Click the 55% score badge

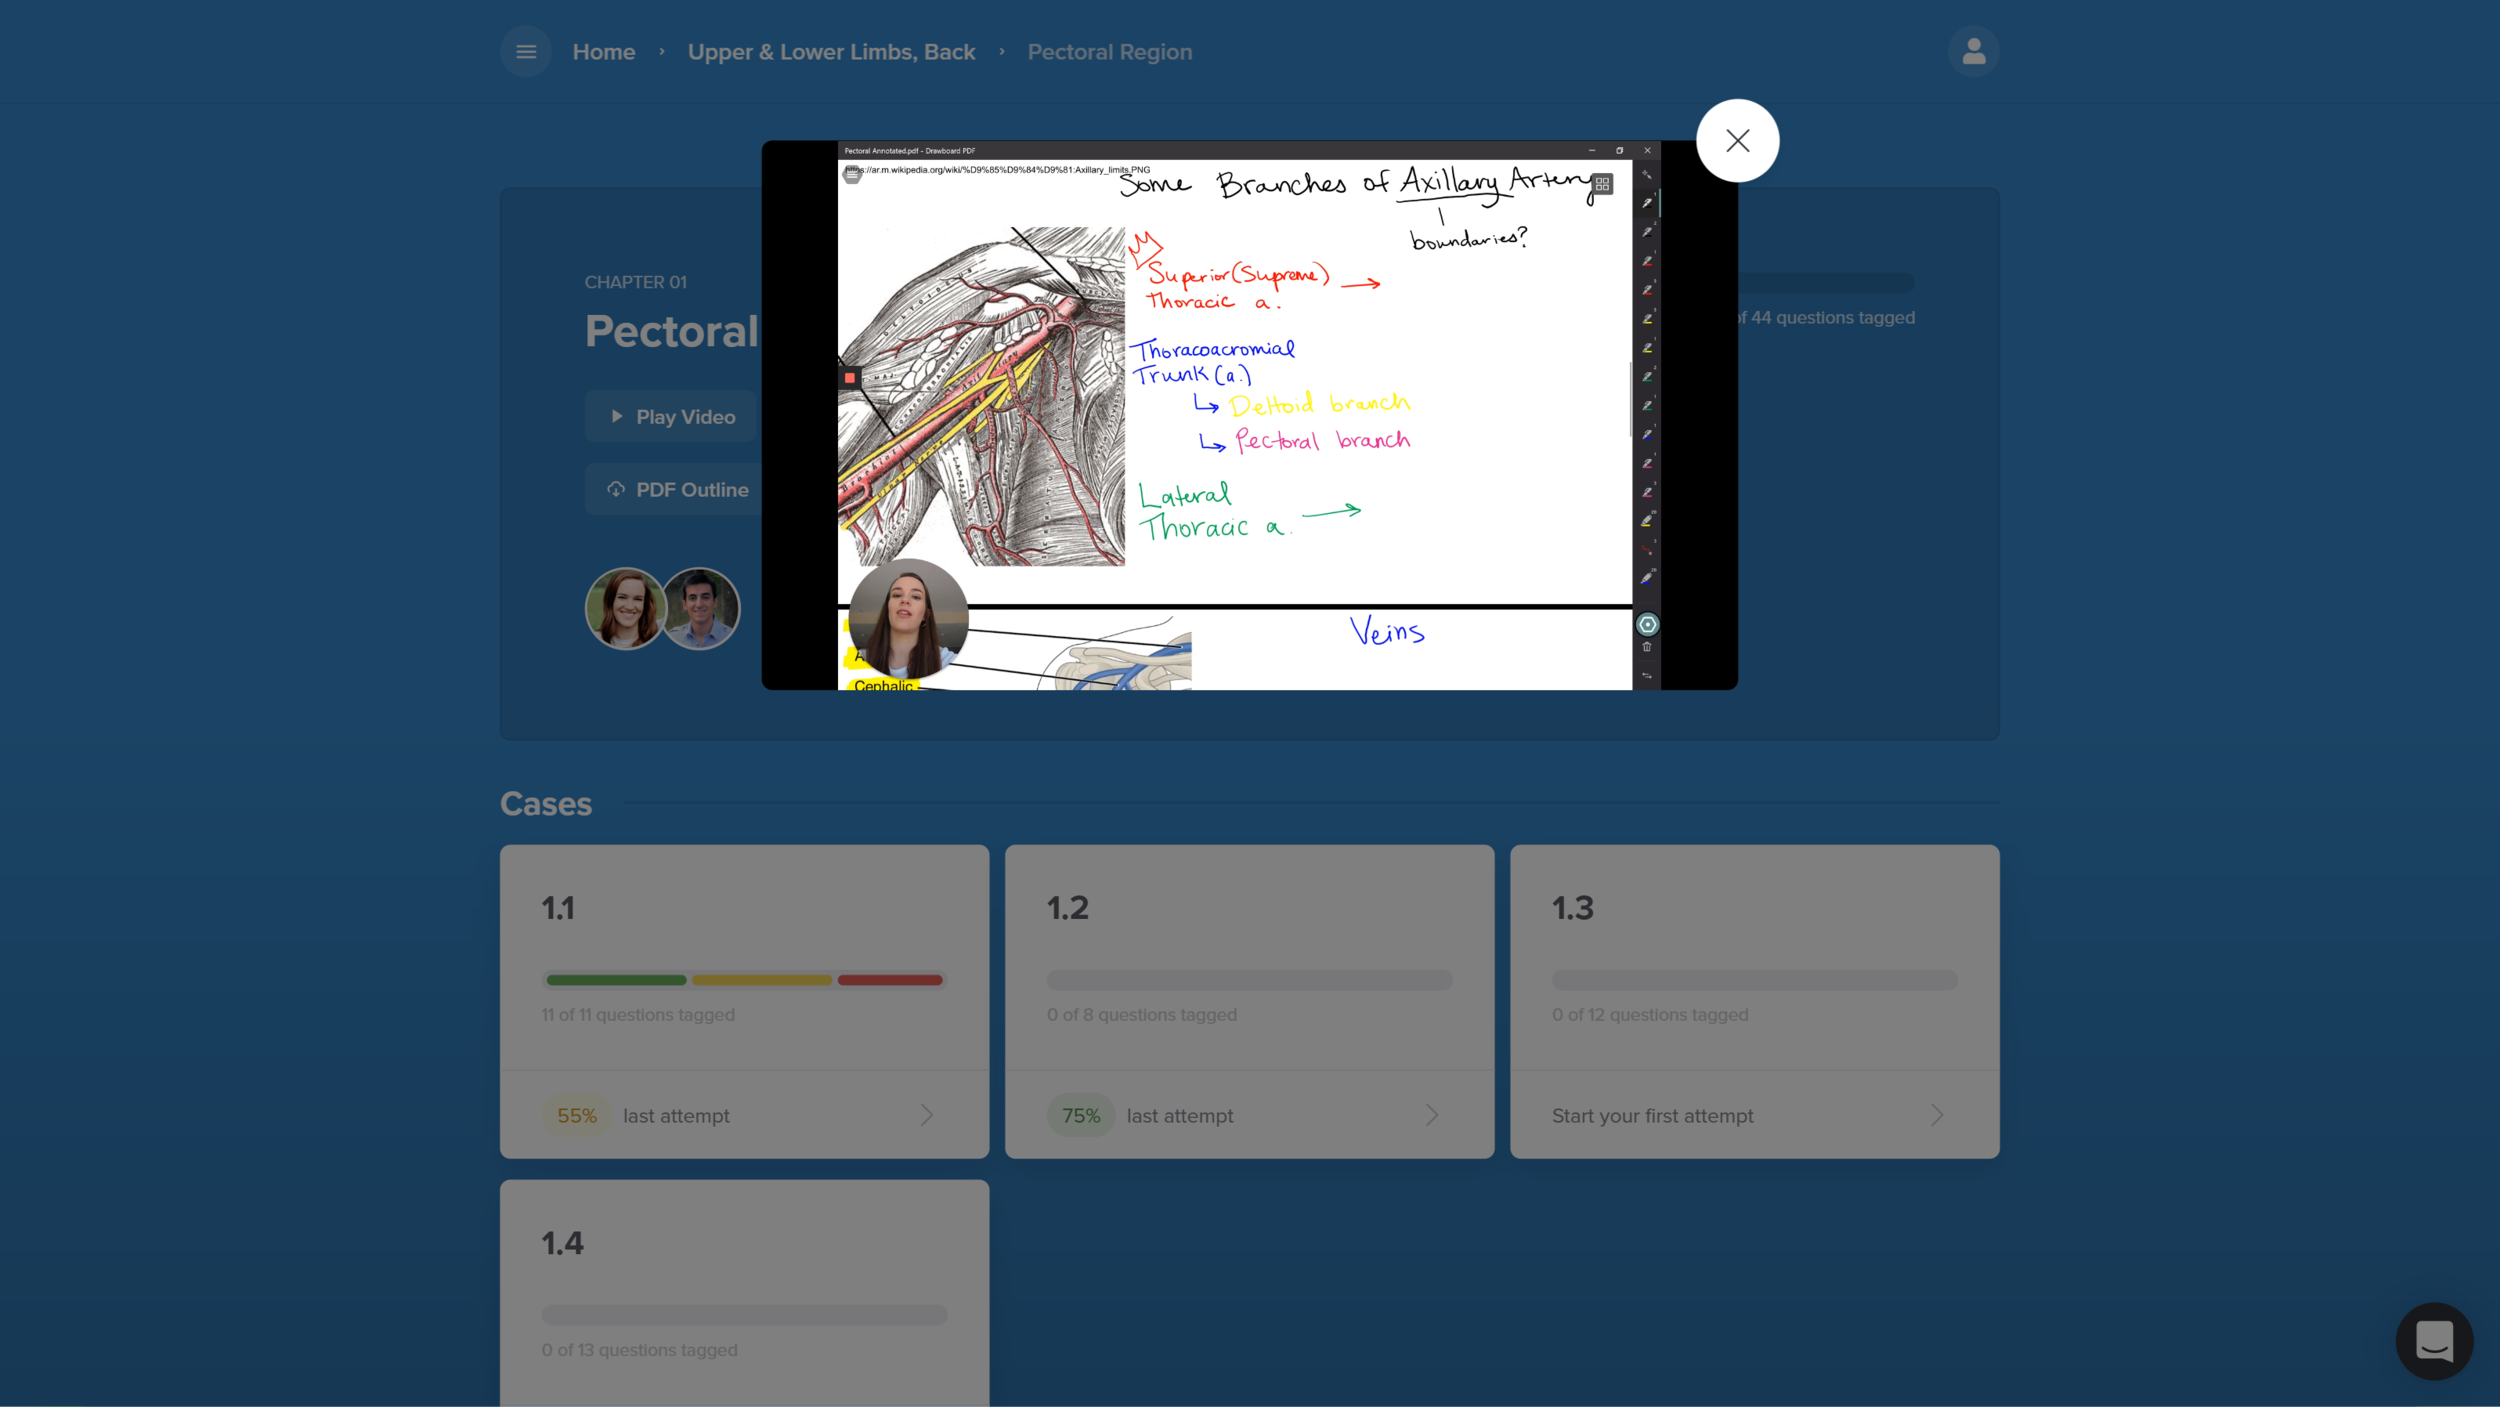tap(577, 1116)
